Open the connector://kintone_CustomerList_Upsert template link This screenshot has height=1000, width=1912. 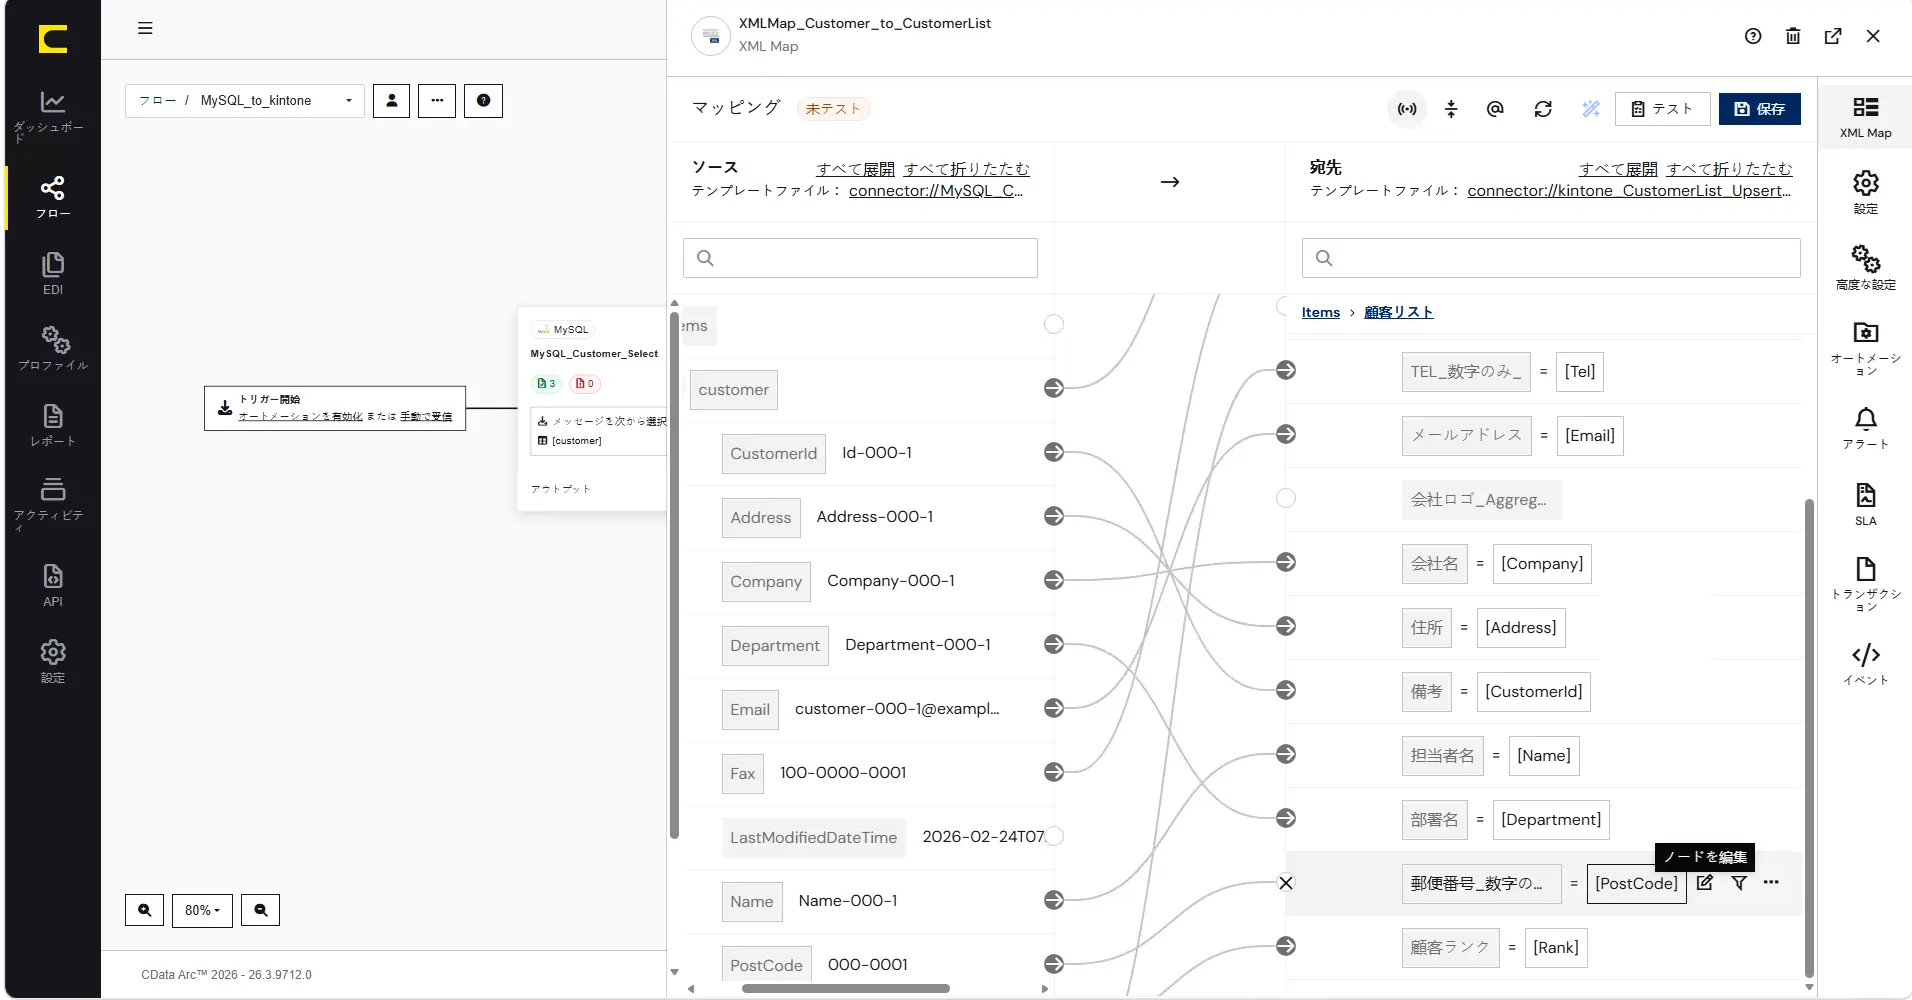[x=1629, y=191]
